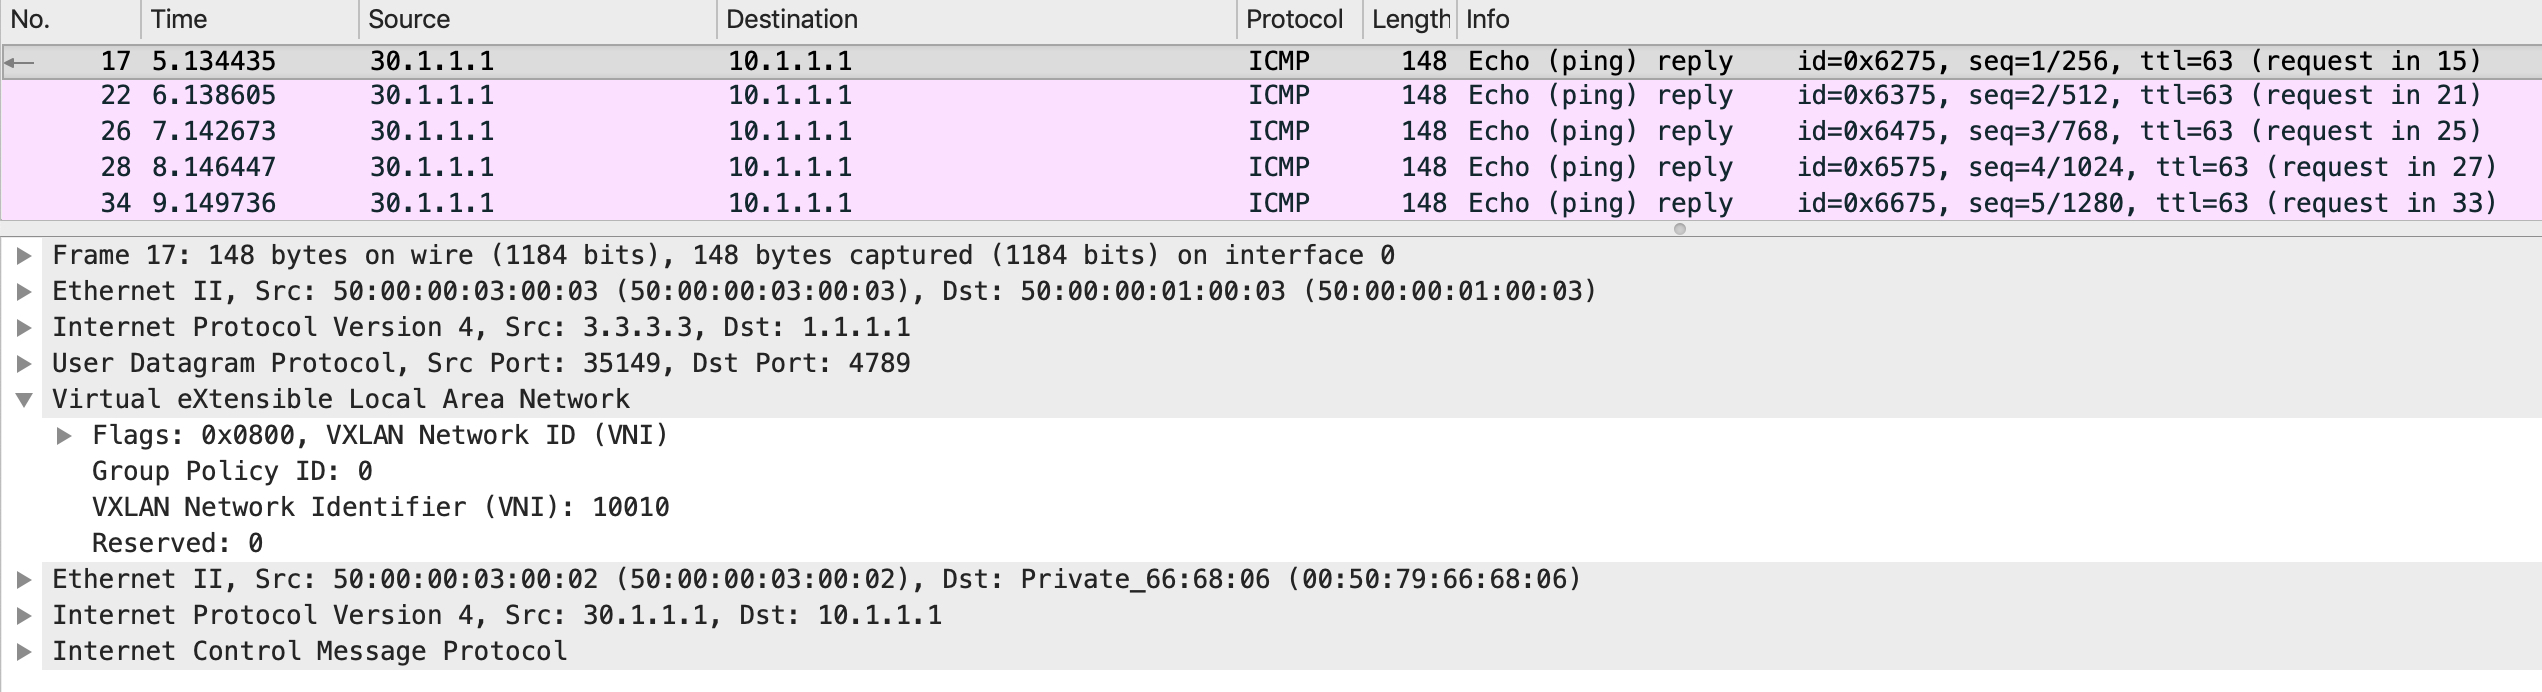Select the VXLAN Network Identifier 10010 field
The width and height of the screenshot is (2542, 692).
380,508
